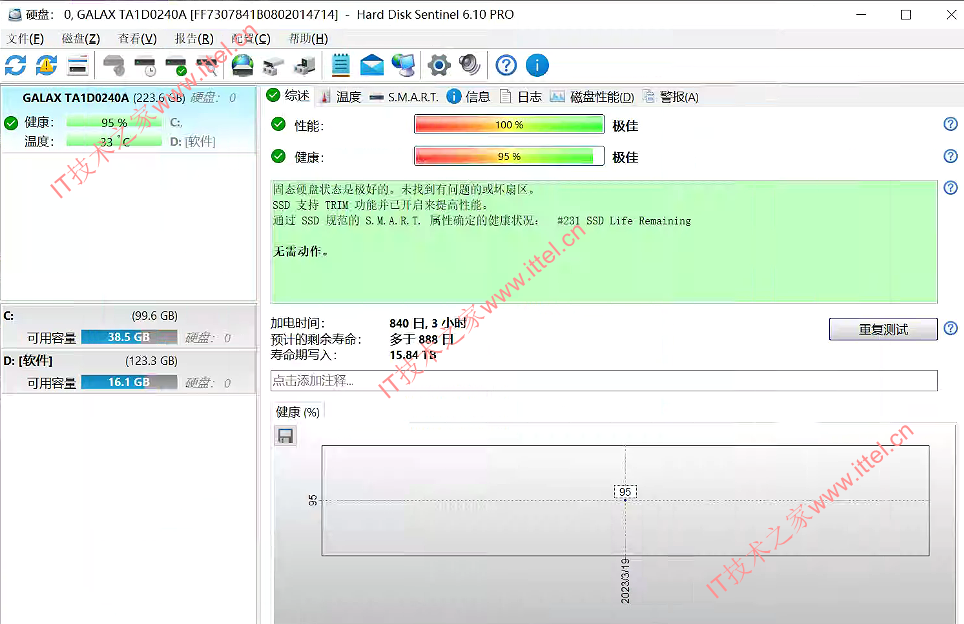Viewport: 964px width, 624px height.
Task: Click D: free space bar 16.1 GB
Action: pos(129,382)
